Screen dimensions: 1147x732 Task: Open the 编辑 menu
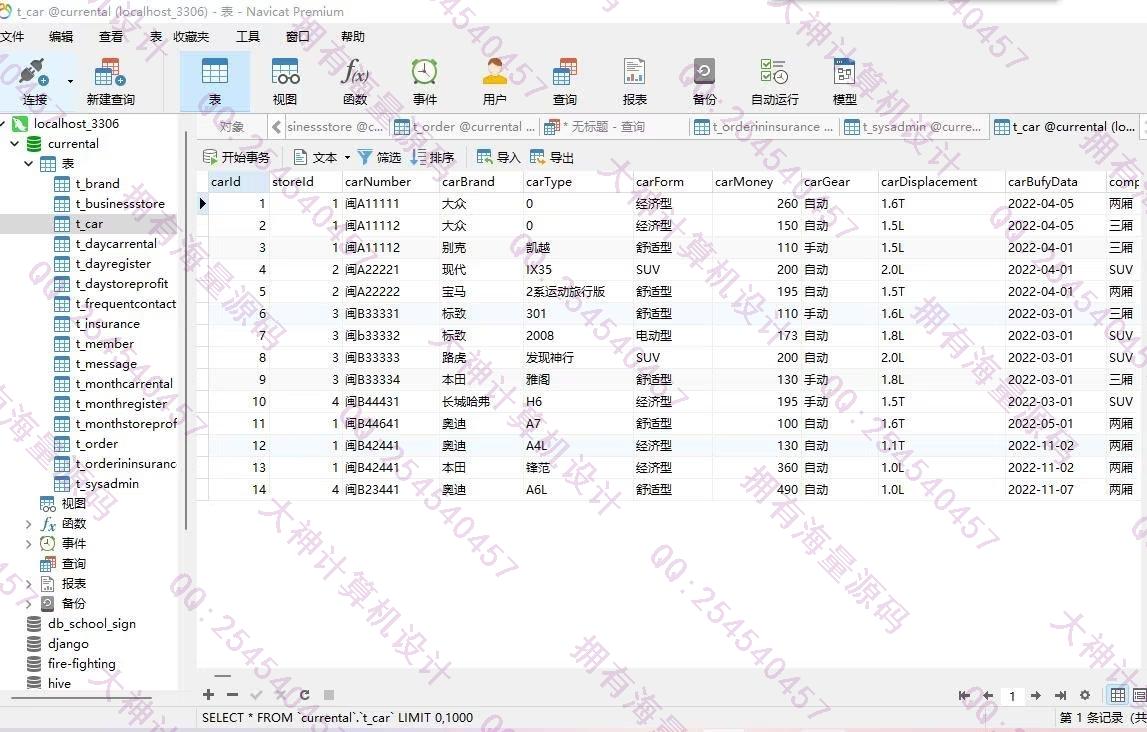click(61, 37)
